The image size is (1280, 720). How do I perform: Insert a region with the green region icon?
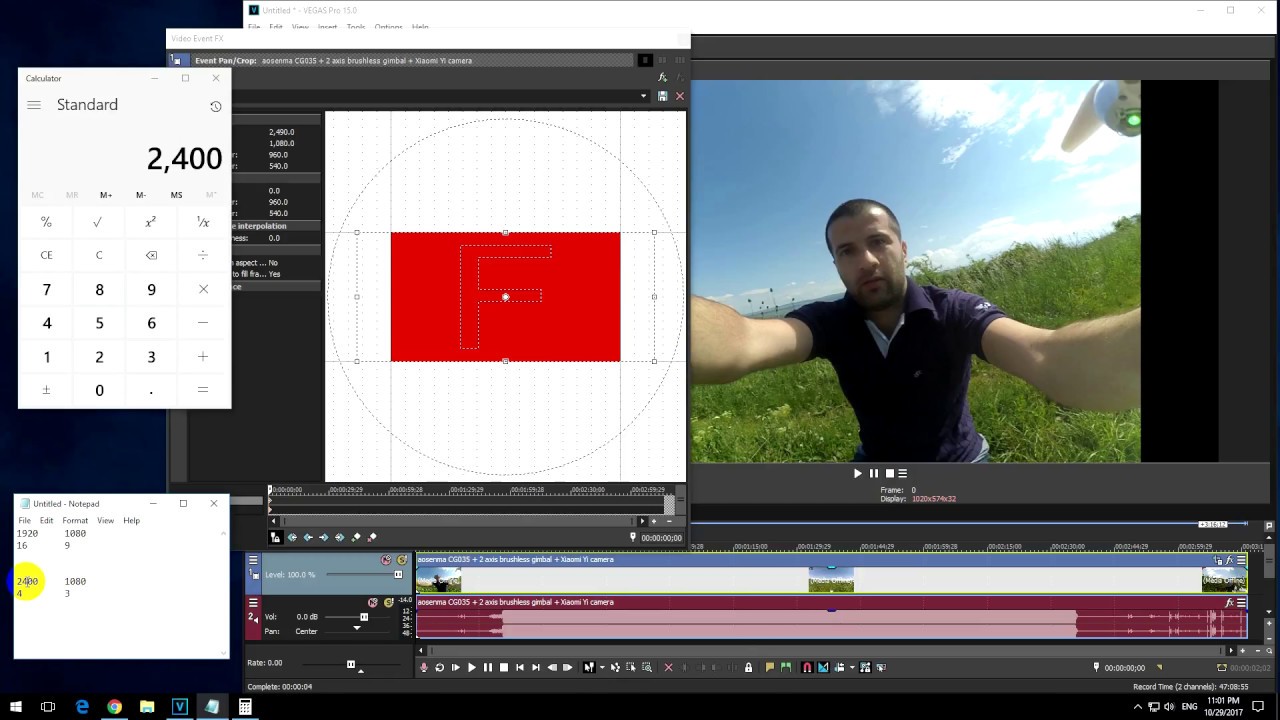785,667
